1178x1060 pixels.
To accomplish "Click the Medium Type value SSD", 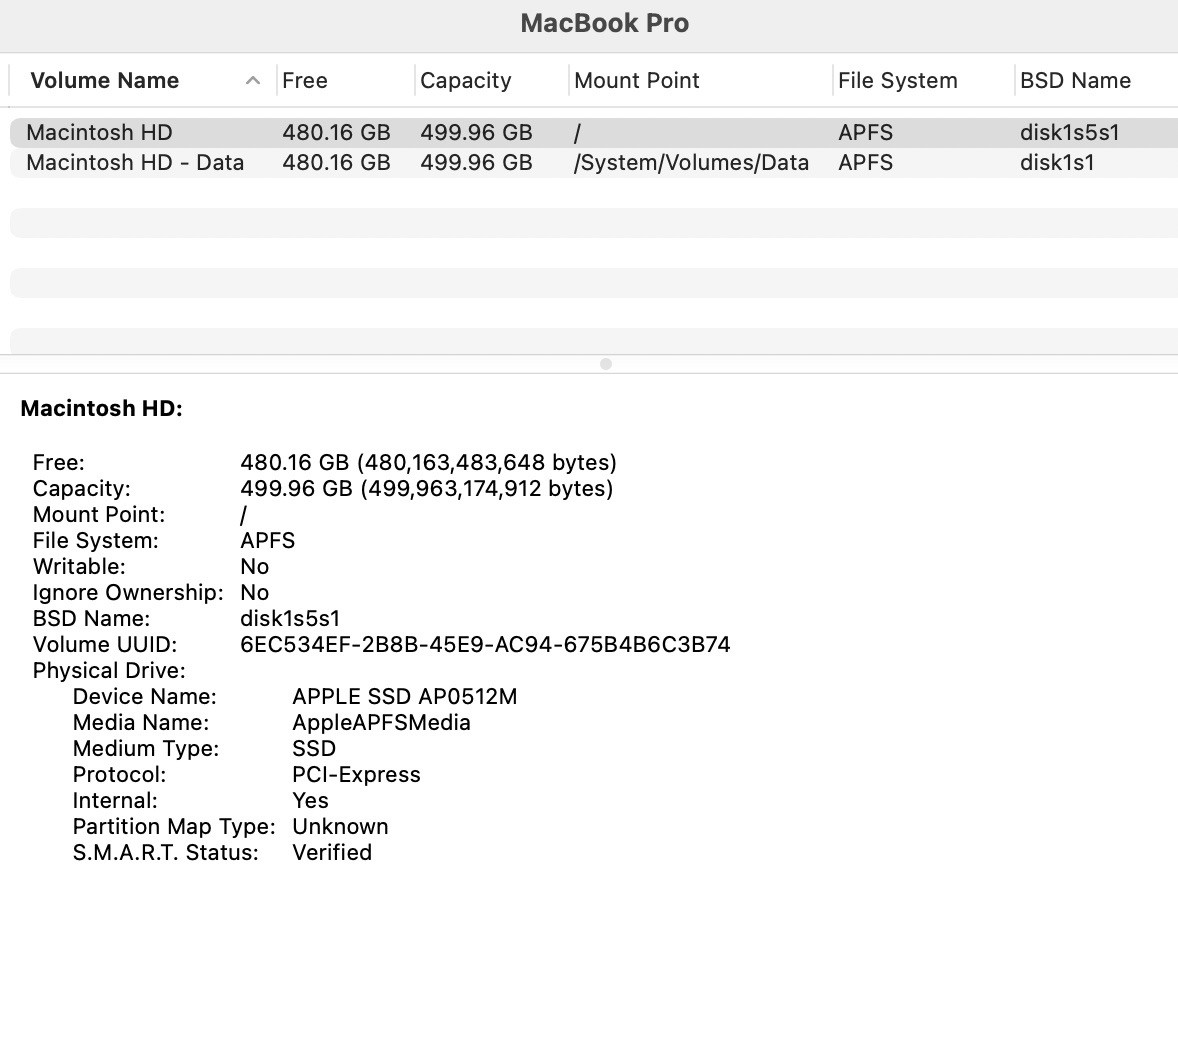I will click(314, 749).
